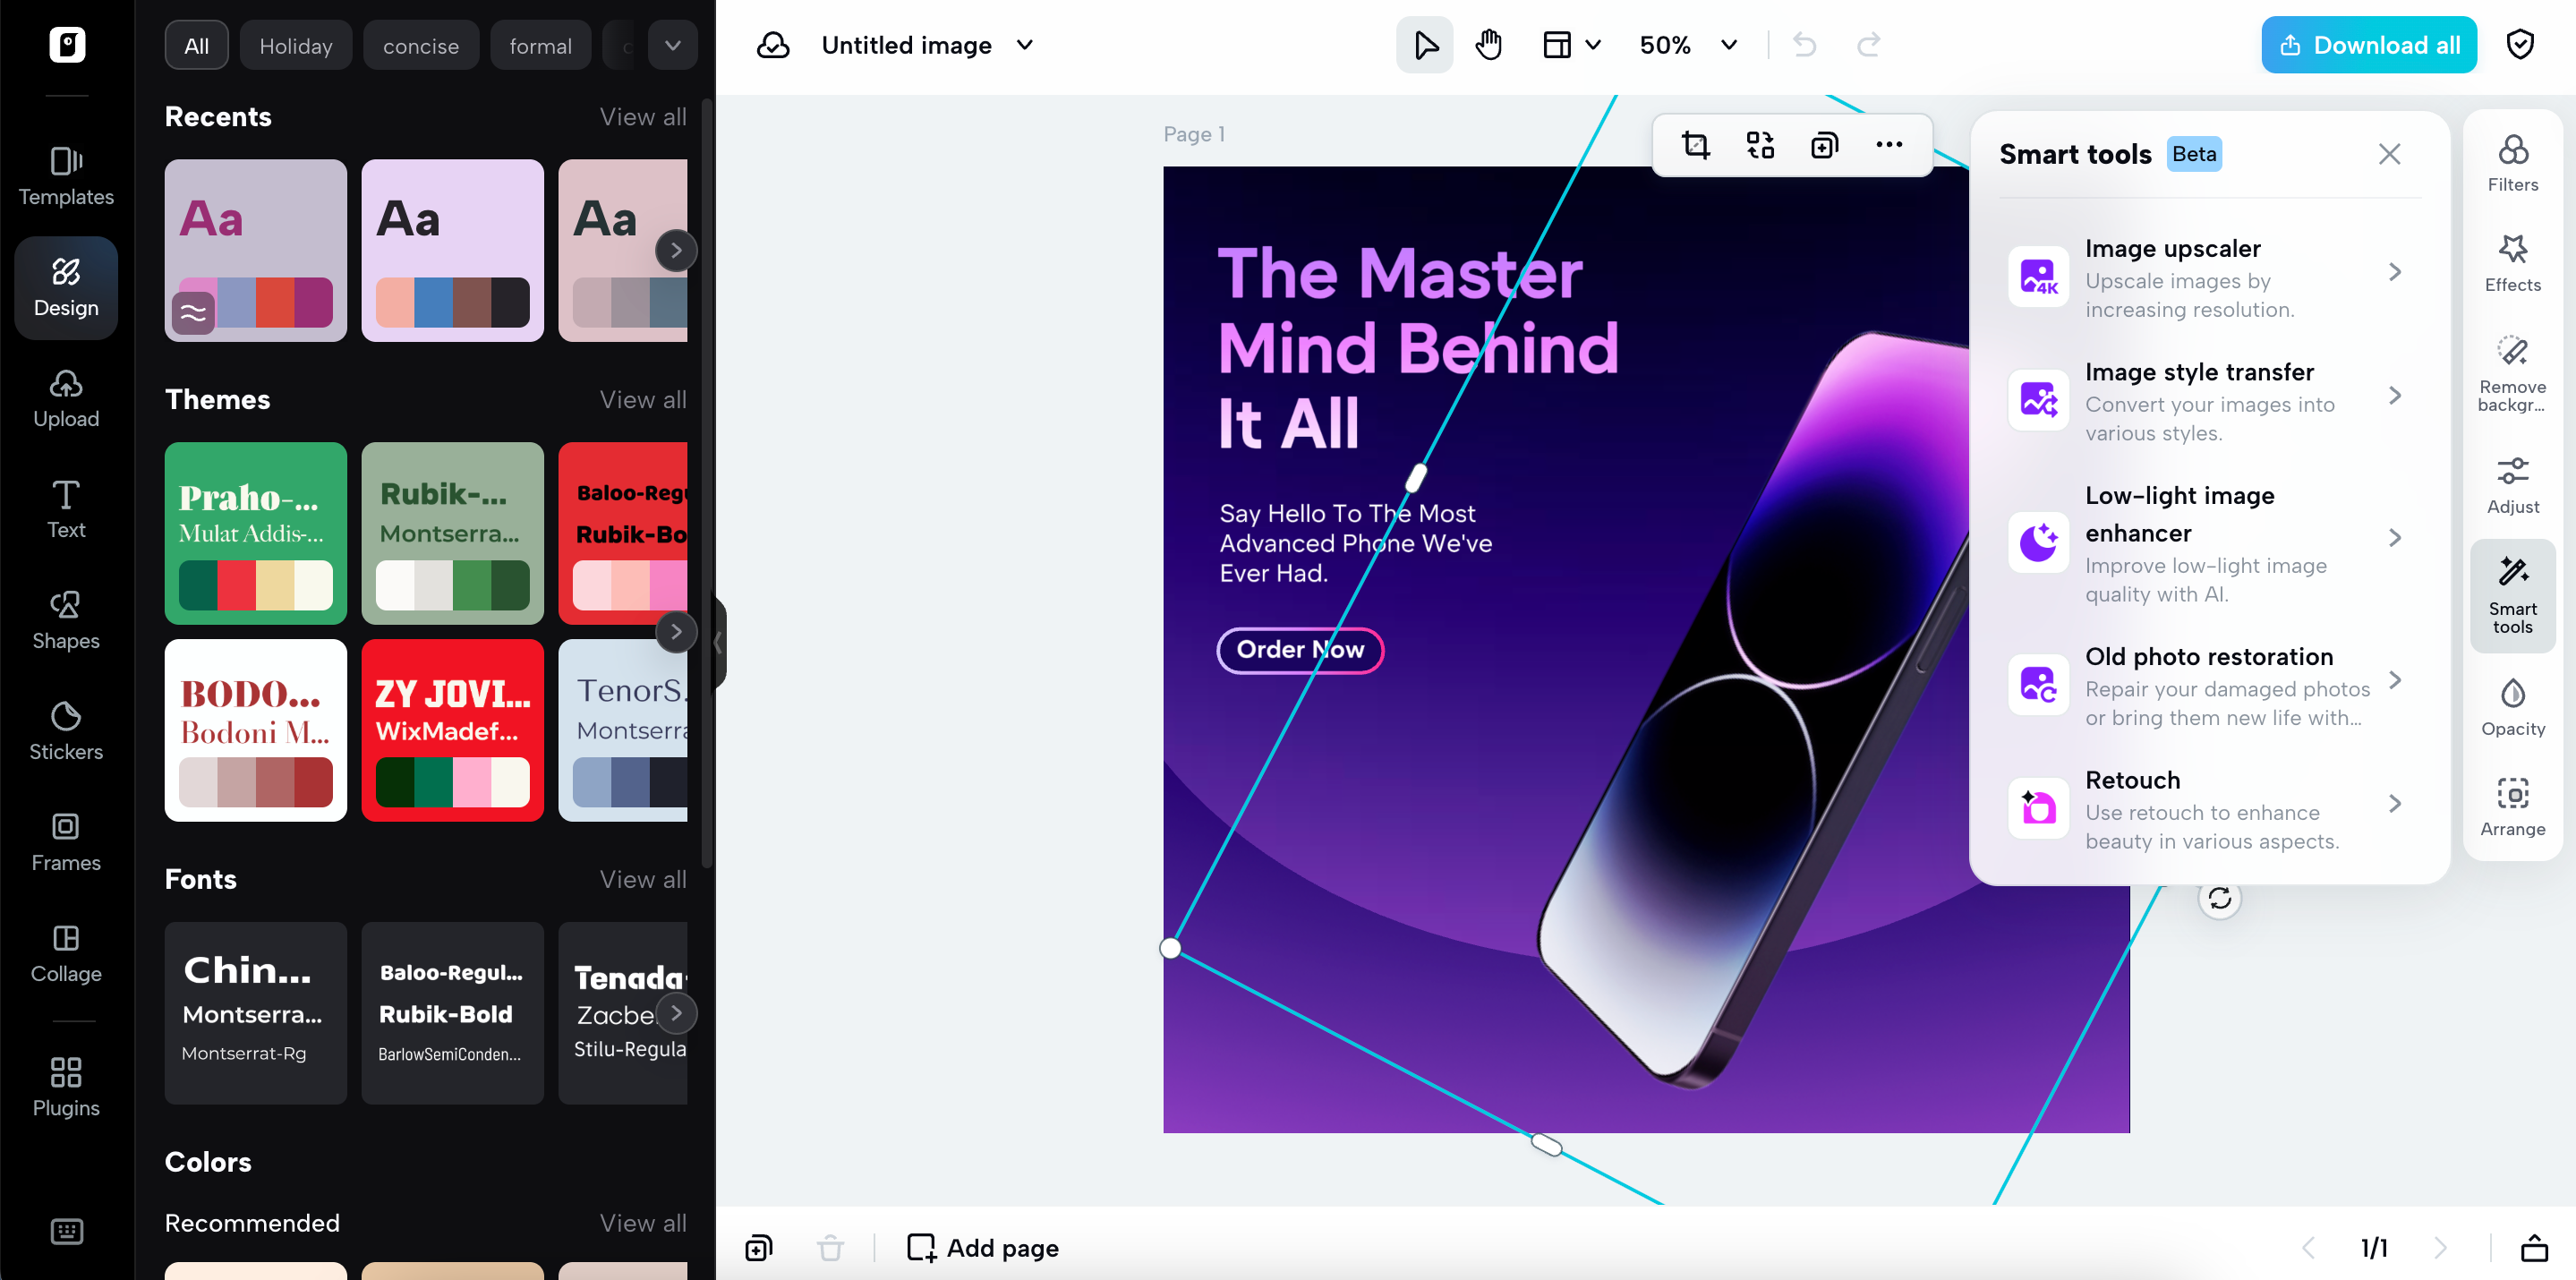This screenshot has width=2576, height=1280.
Task: Open the Shapes panel
Action: click(x=65, y=620)
